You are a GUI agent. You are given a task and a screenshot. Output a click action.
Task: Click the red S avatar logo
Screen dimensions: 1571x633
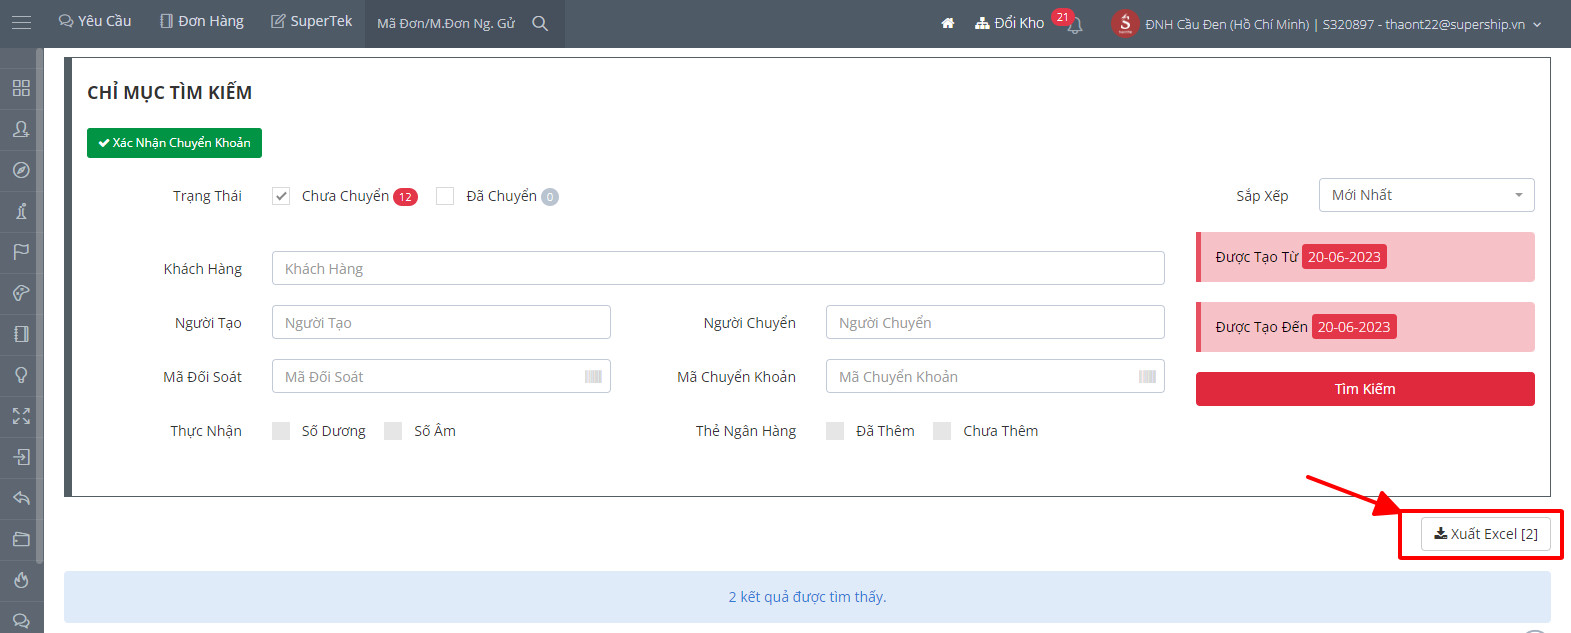pyautogui.click(x=1125, y=23)
